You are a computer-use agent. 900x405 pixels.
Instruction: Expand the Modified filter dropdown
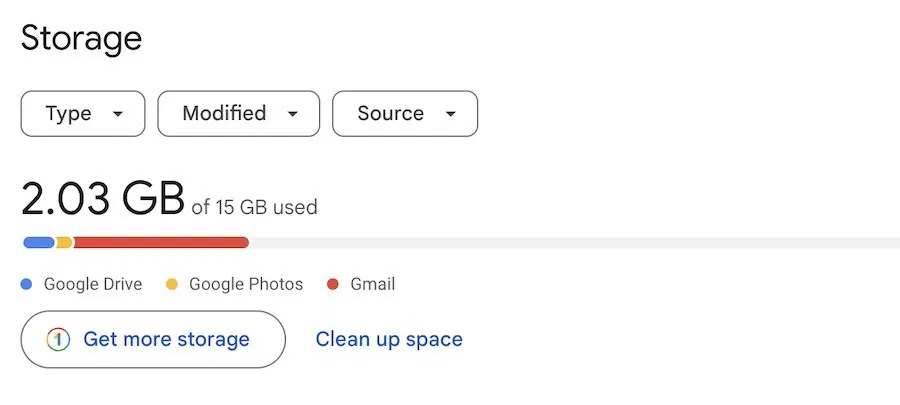coord(238,114)
